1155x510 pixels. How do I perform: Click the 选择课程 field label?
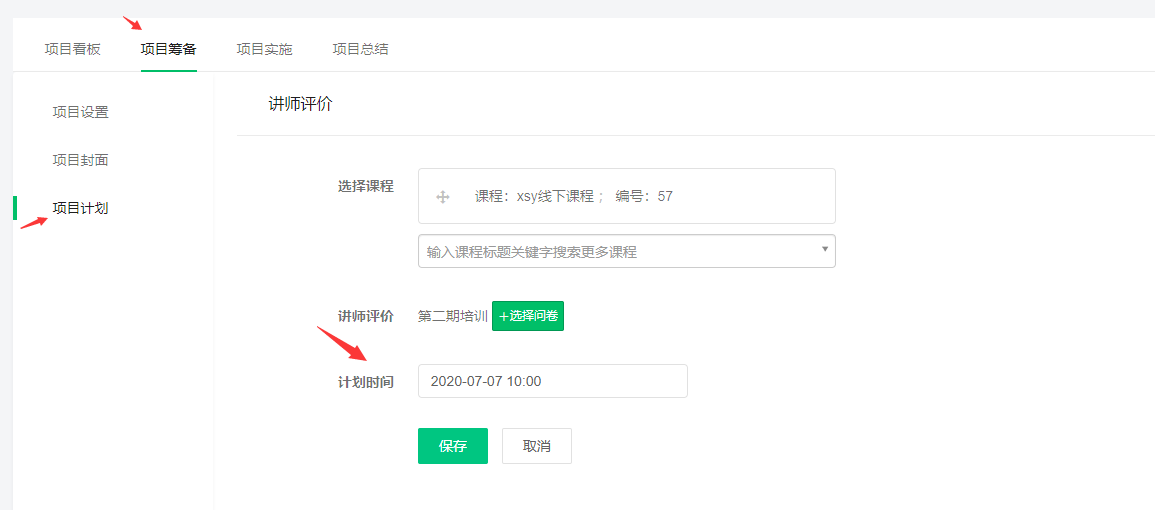[x=365, y=186]
